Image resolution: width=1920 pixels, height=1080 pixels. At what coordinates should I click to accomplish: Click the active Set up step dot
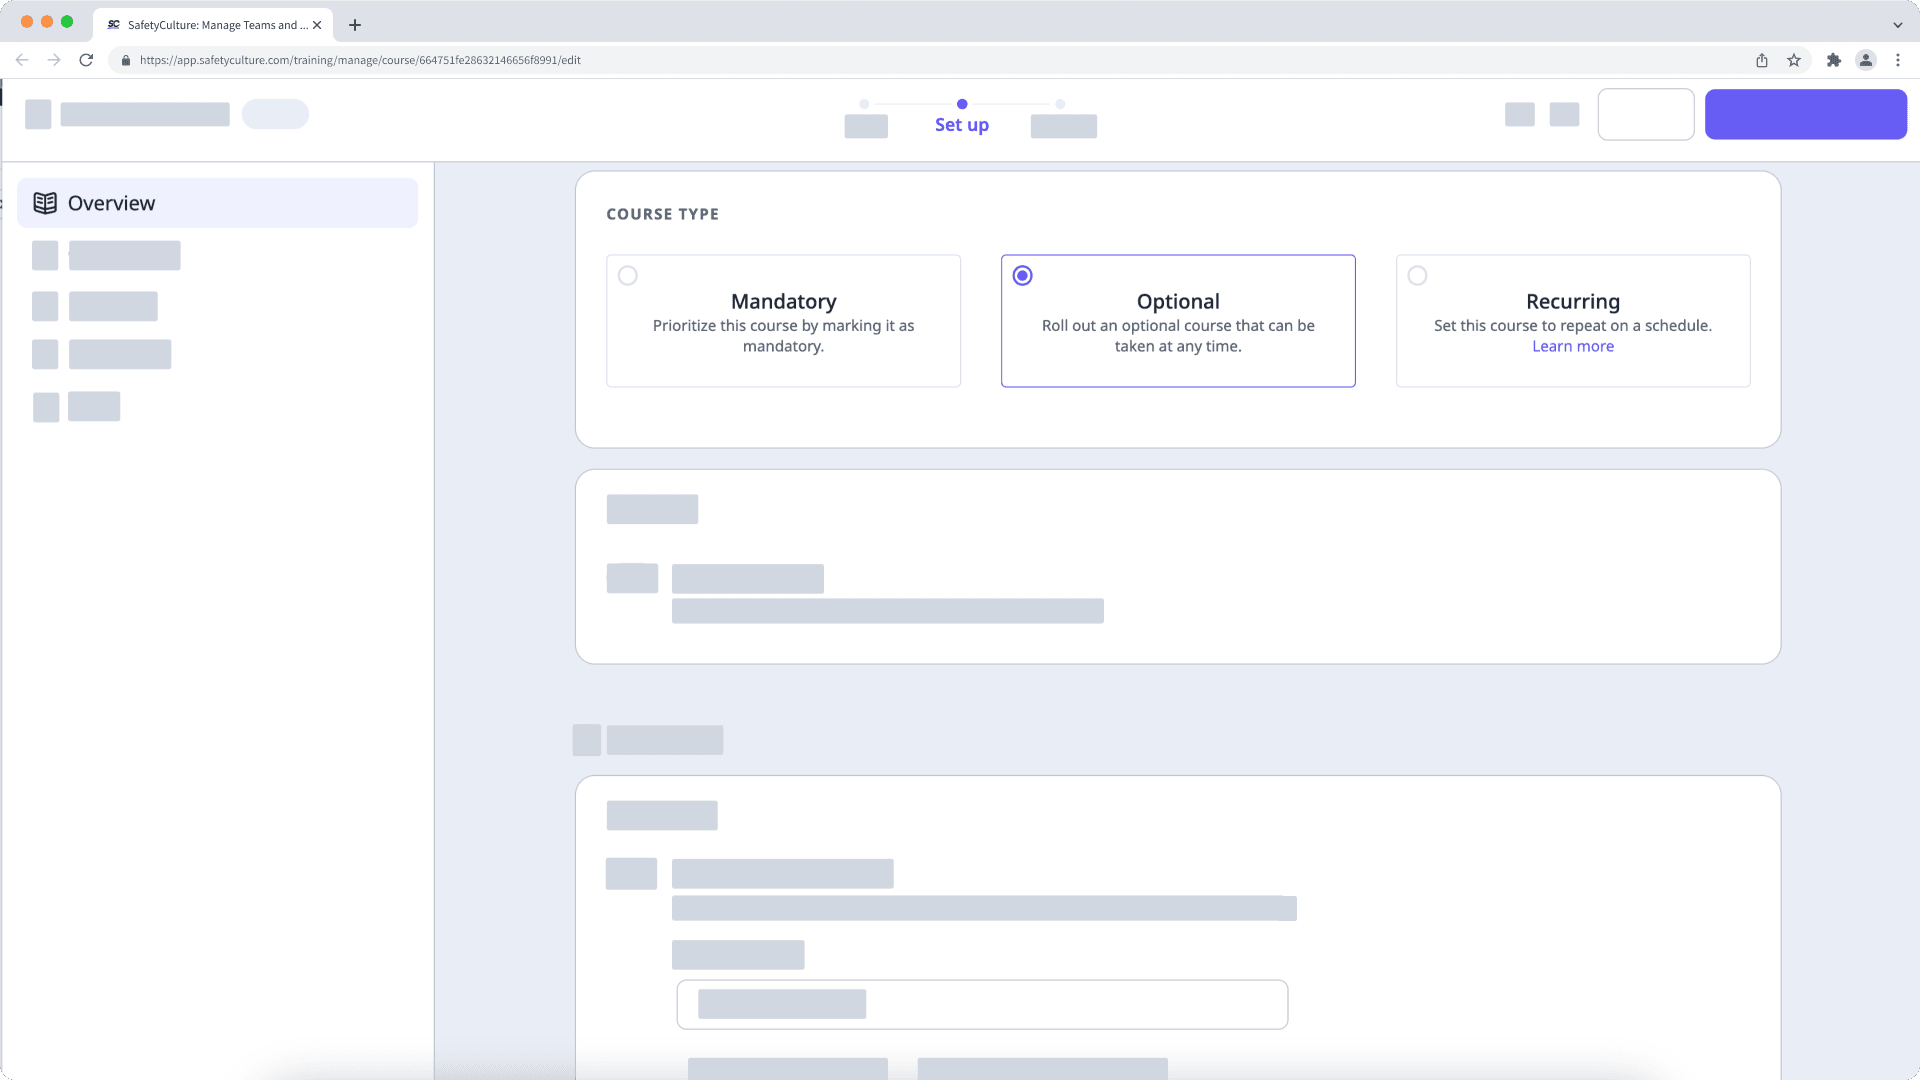tap(962, 103)
